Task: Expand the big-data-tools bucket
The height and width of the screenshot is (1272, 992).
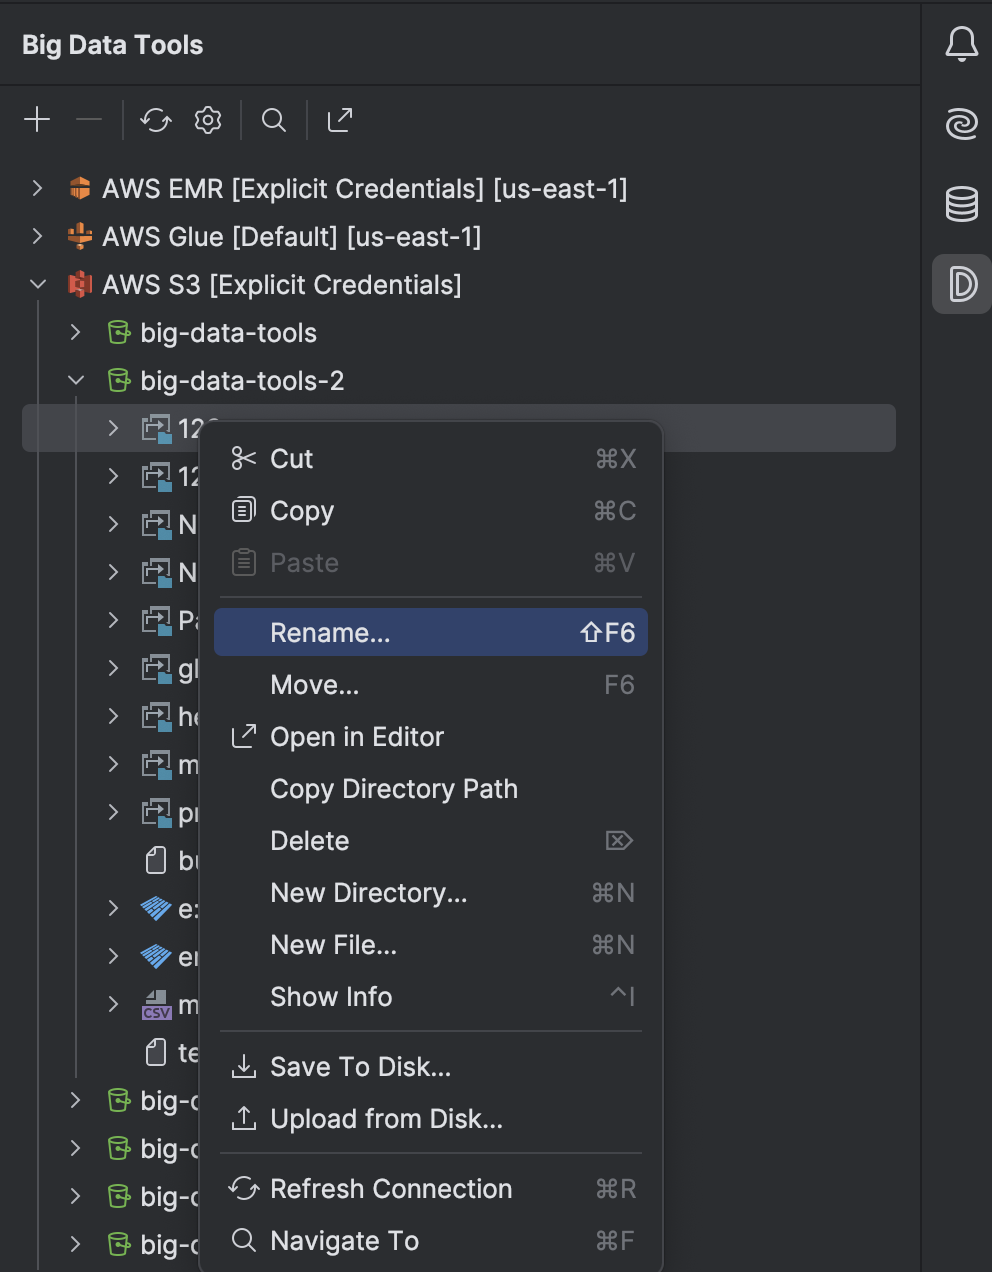Action: 76,332
